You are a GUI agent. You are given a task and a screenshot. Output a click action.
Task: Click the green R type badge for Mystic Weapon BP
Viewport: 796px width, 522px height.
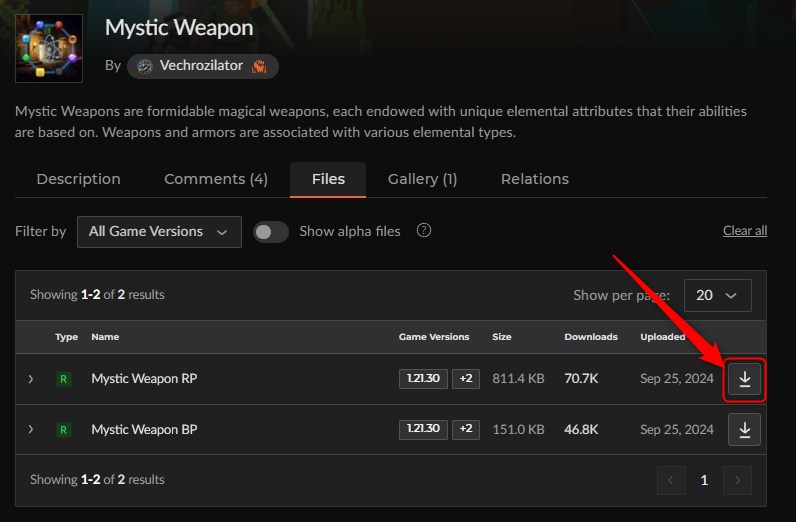pos(63,430)
